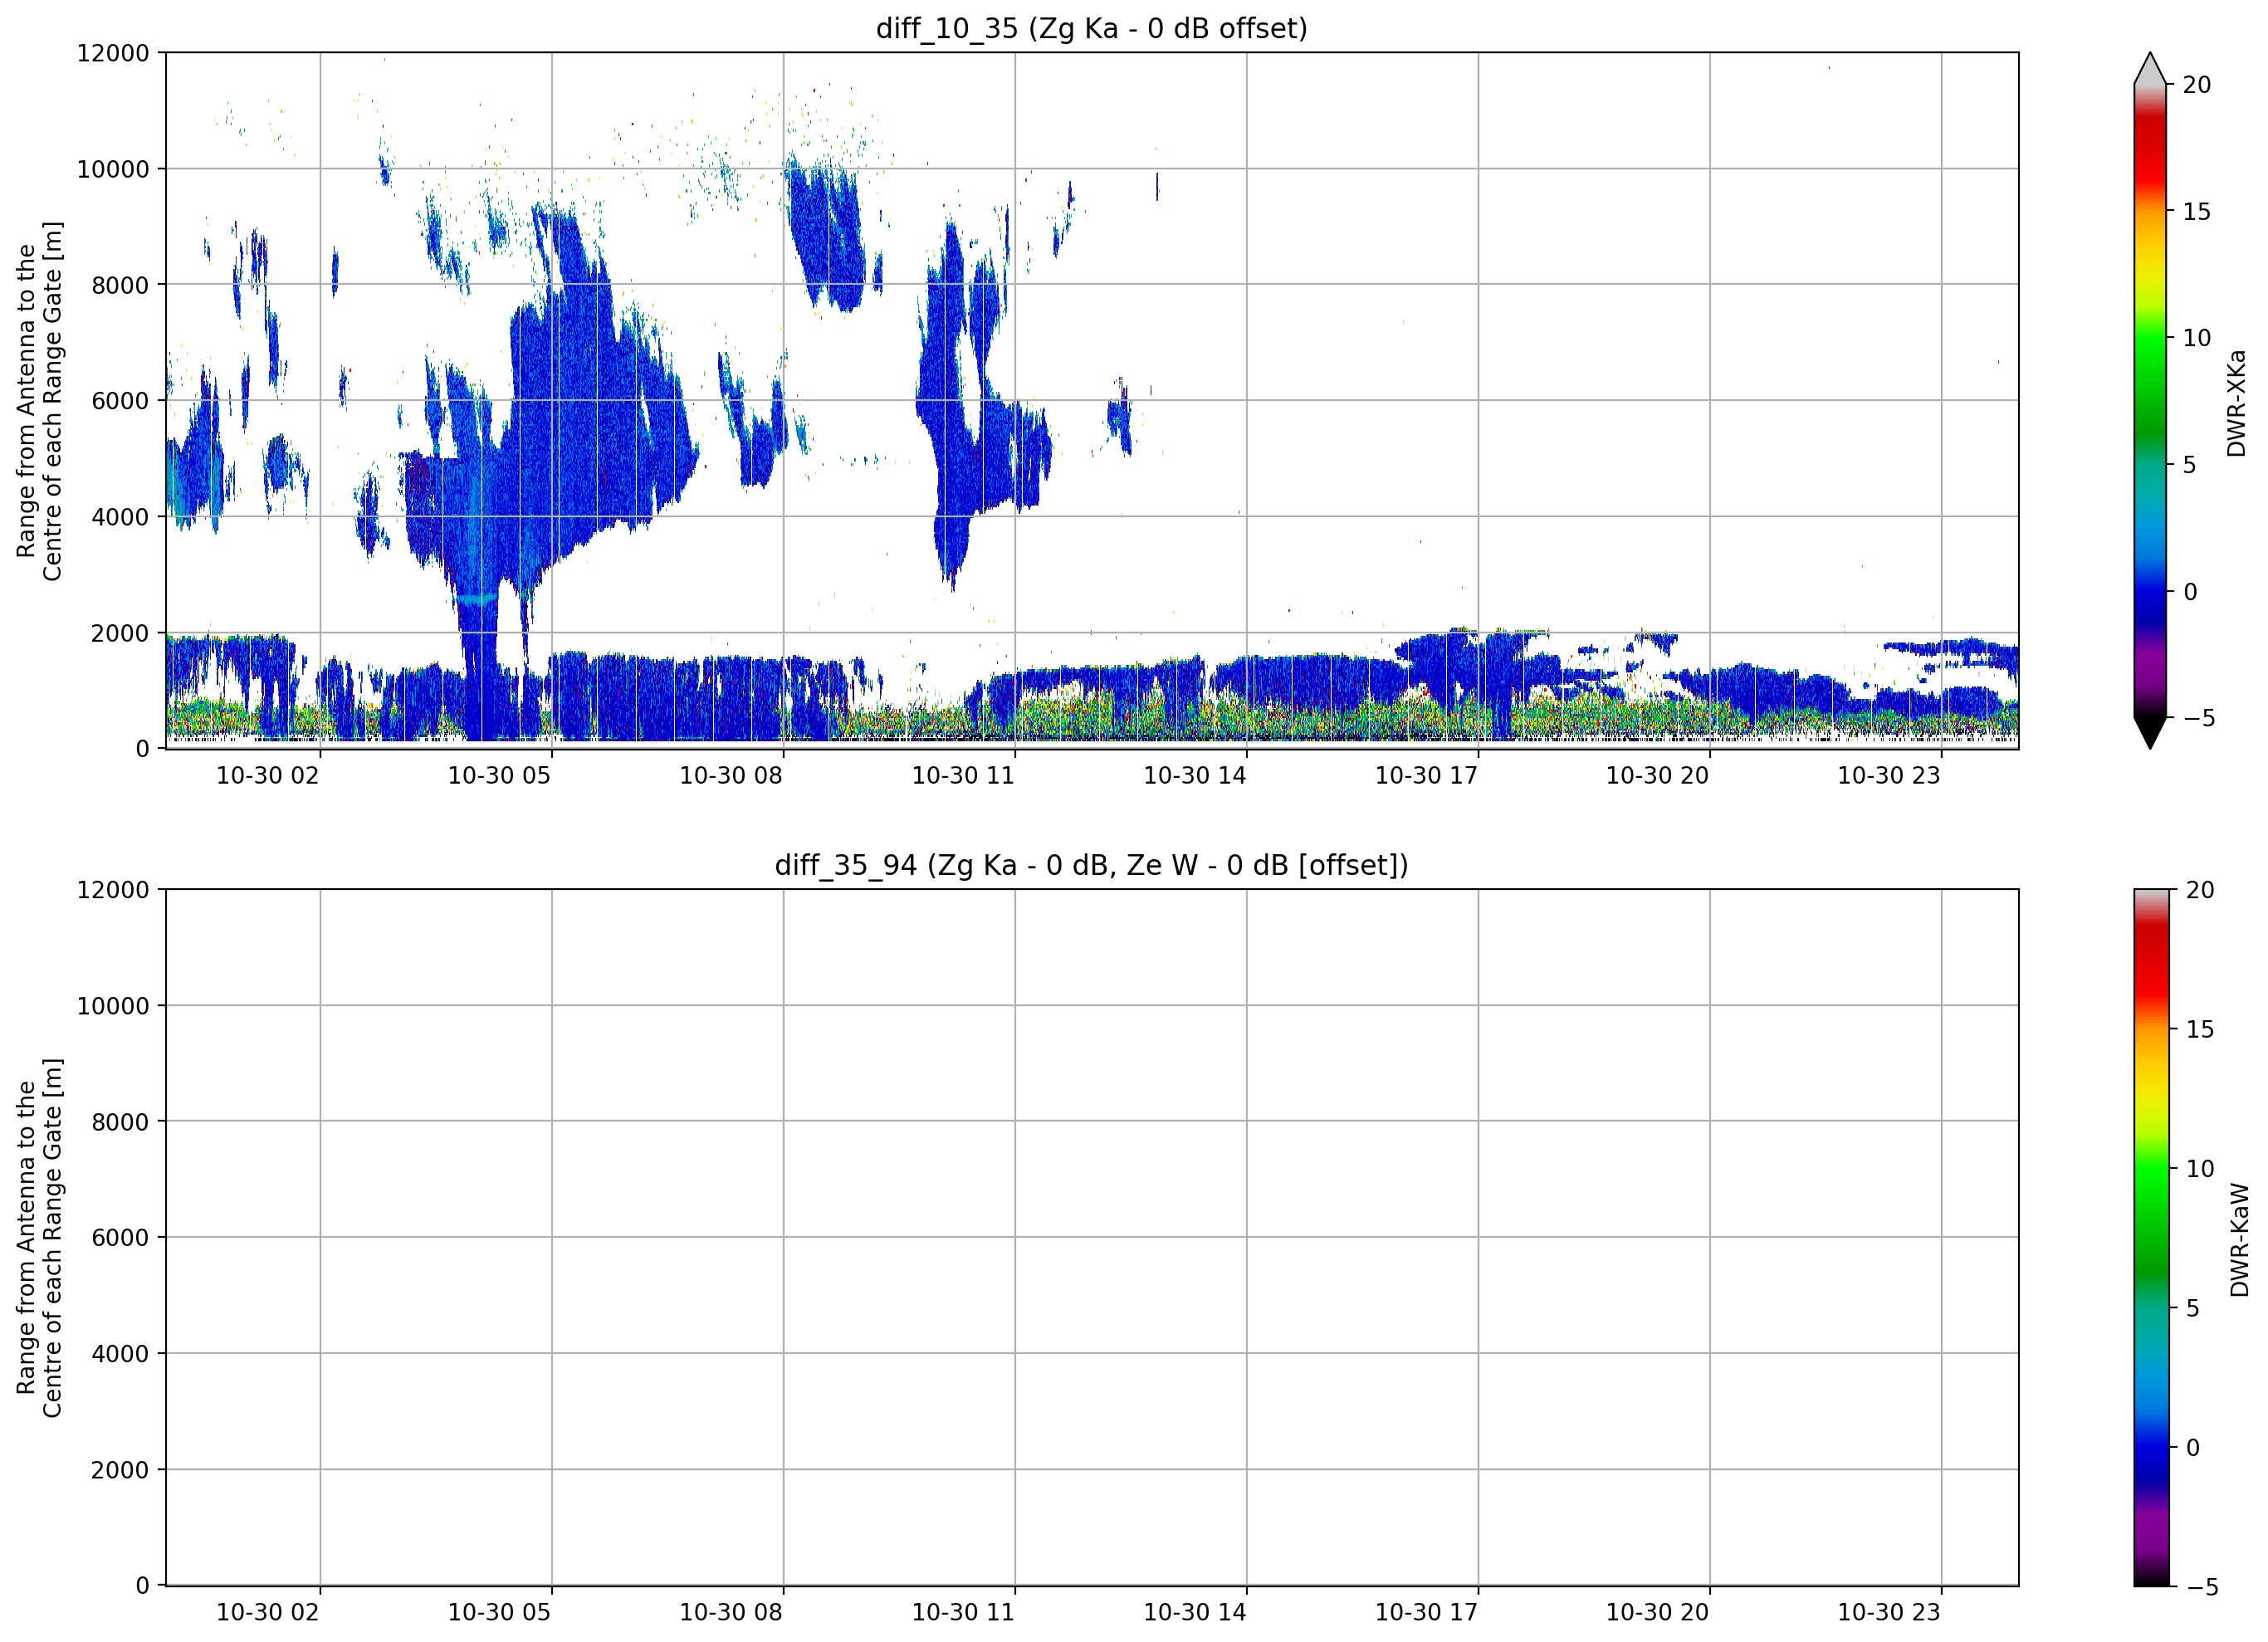Viewport: 2268px width, 1642px height.
Task: Click the "diff_10_35 (Zg Ka - 0 dB offset)" title
Action: tap(1091, 28)
